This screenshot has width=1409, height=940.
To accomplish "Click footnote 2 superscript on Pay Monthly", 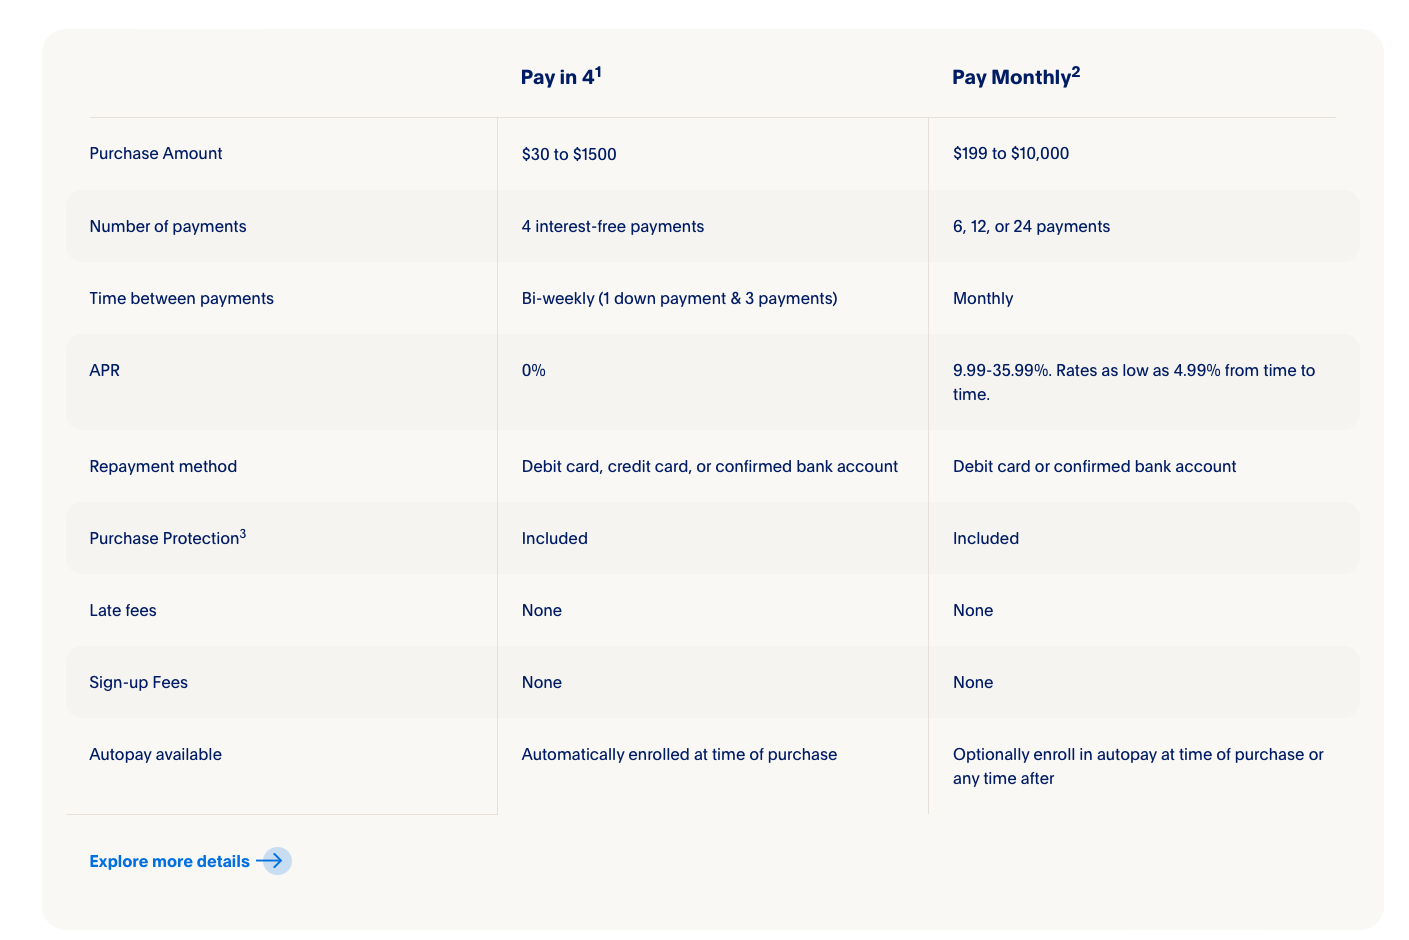I will [x=1076, y=71].
